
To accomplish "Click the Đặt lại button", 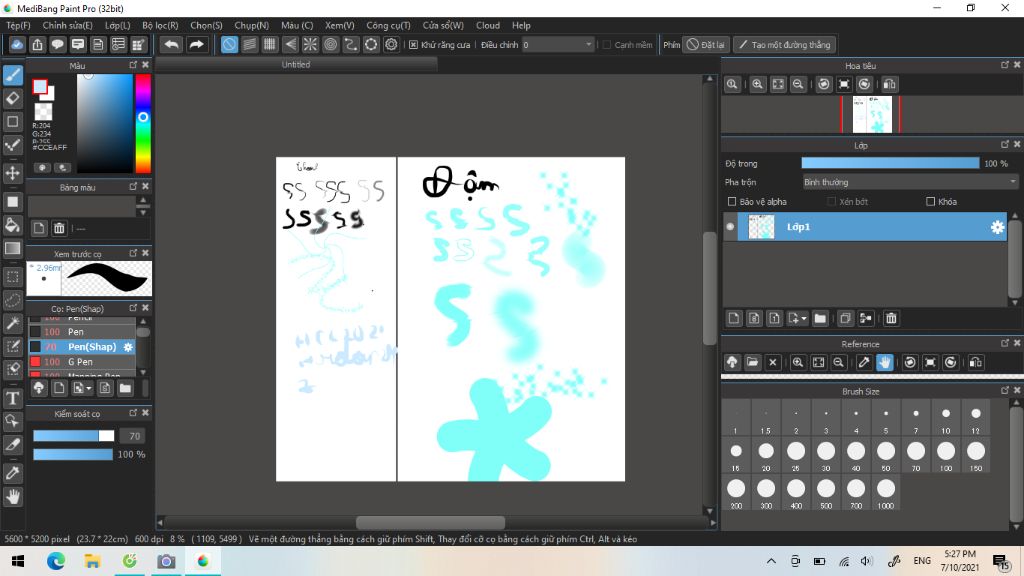I will click(x=705, y=44).
